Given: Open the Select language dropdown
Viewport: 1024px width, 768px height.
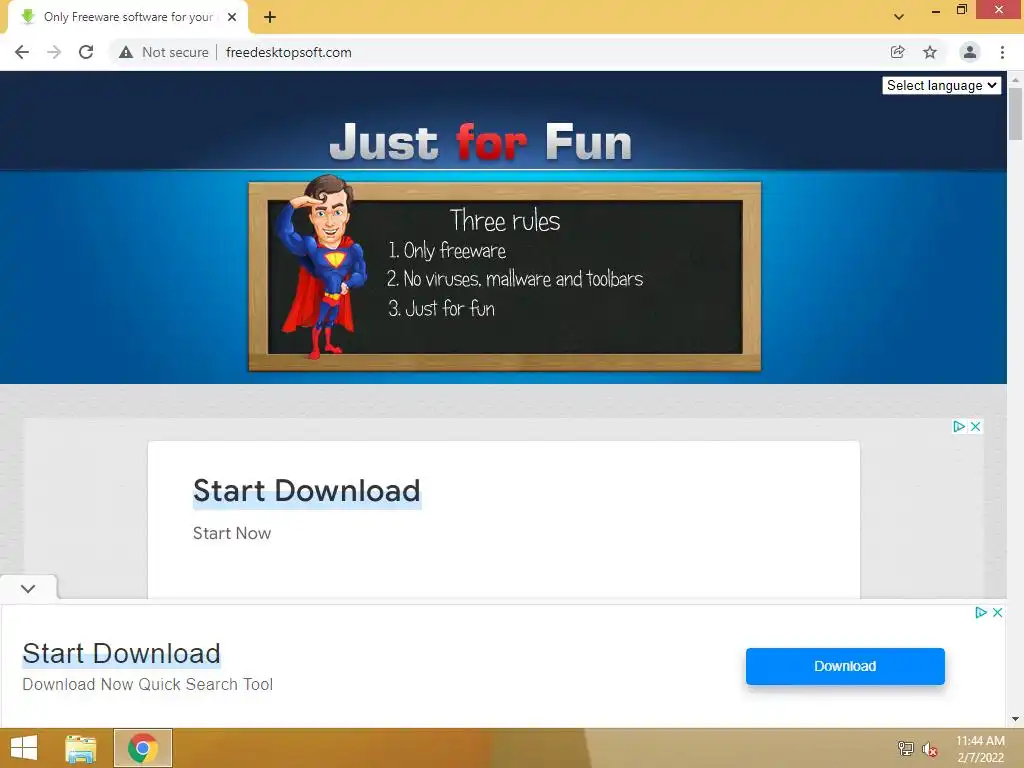Looking at the screenshot, I should point(941,86).
